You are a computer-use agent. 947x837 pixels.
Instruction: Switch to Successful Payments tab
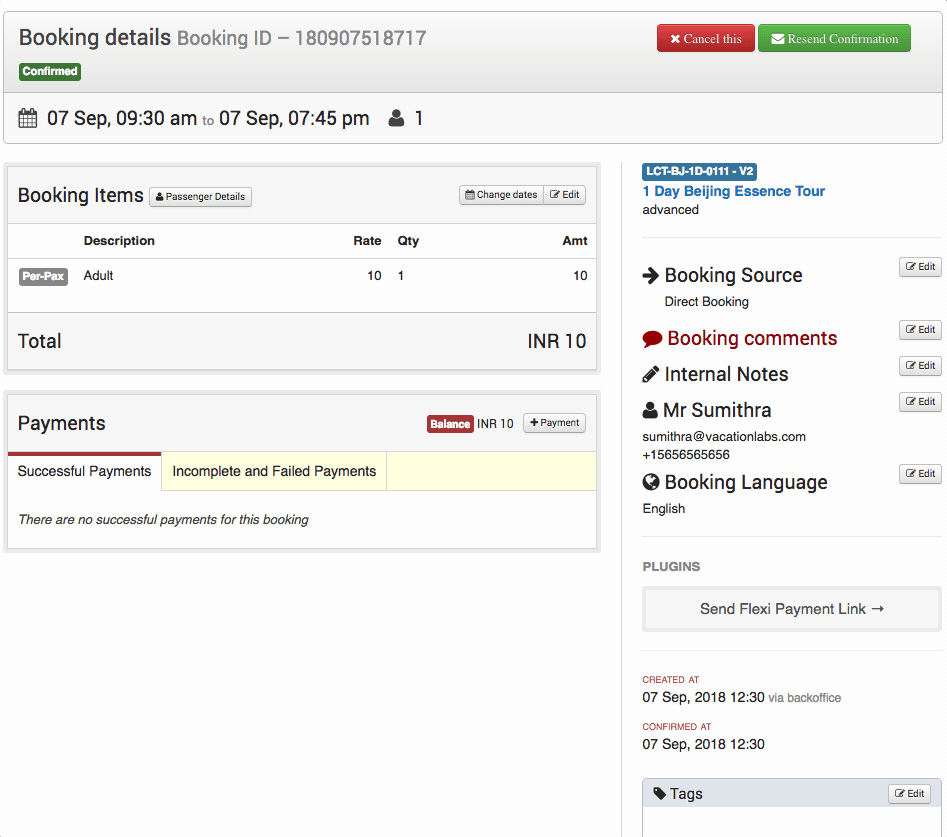(x=84, y=471)
